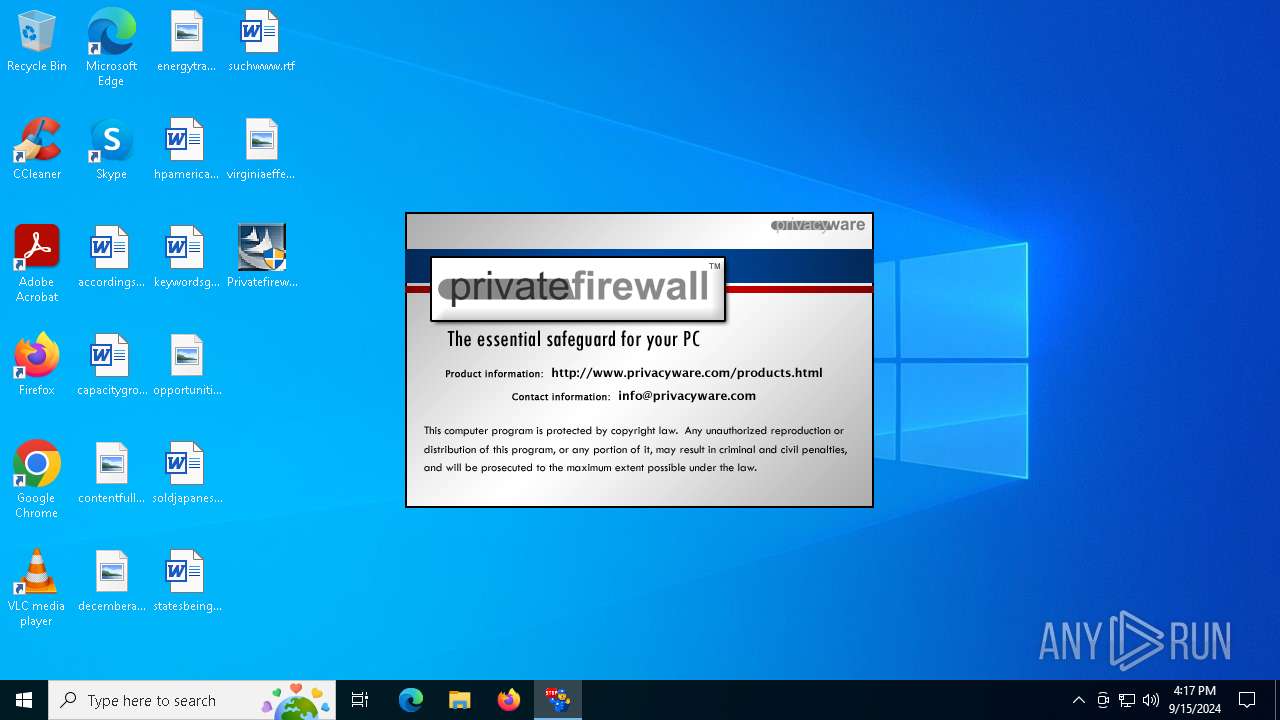Screen dimensions: 1280x720
Task: Open the clock and calendar flyout
Action: pos(1195,700)
